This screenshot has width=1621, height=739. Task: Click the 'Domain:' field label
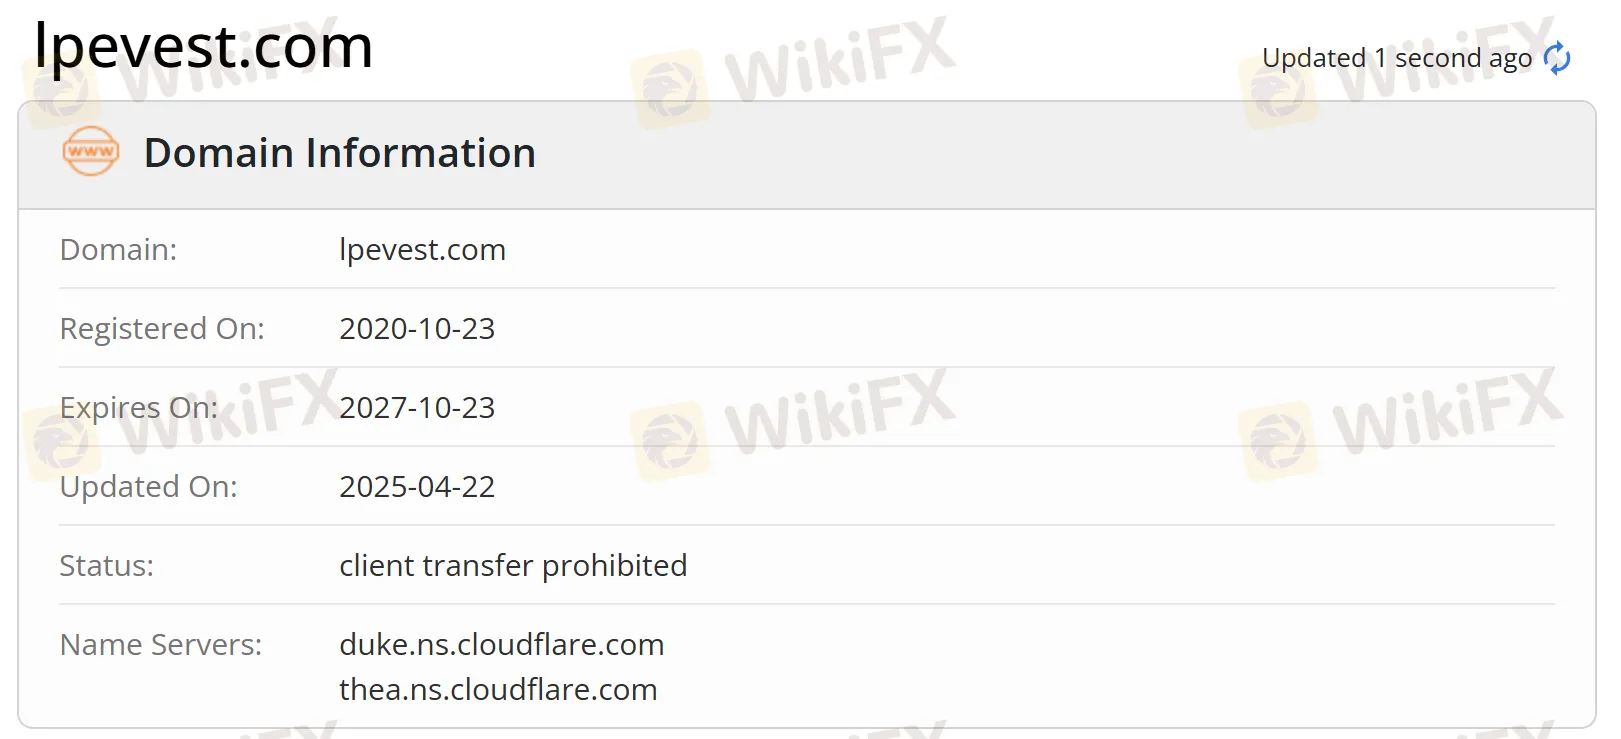118,249
